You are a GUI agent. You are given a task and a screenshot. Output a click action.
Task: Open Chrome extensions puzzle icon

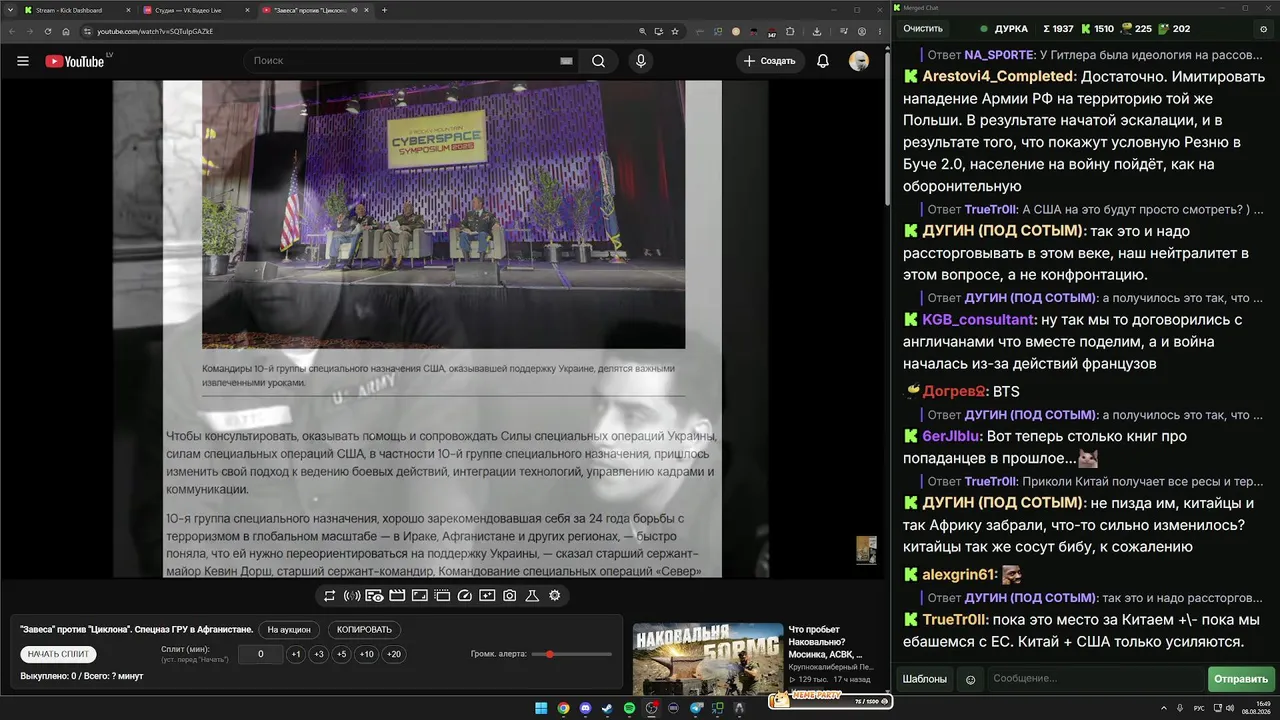click(x=790, y=31)
